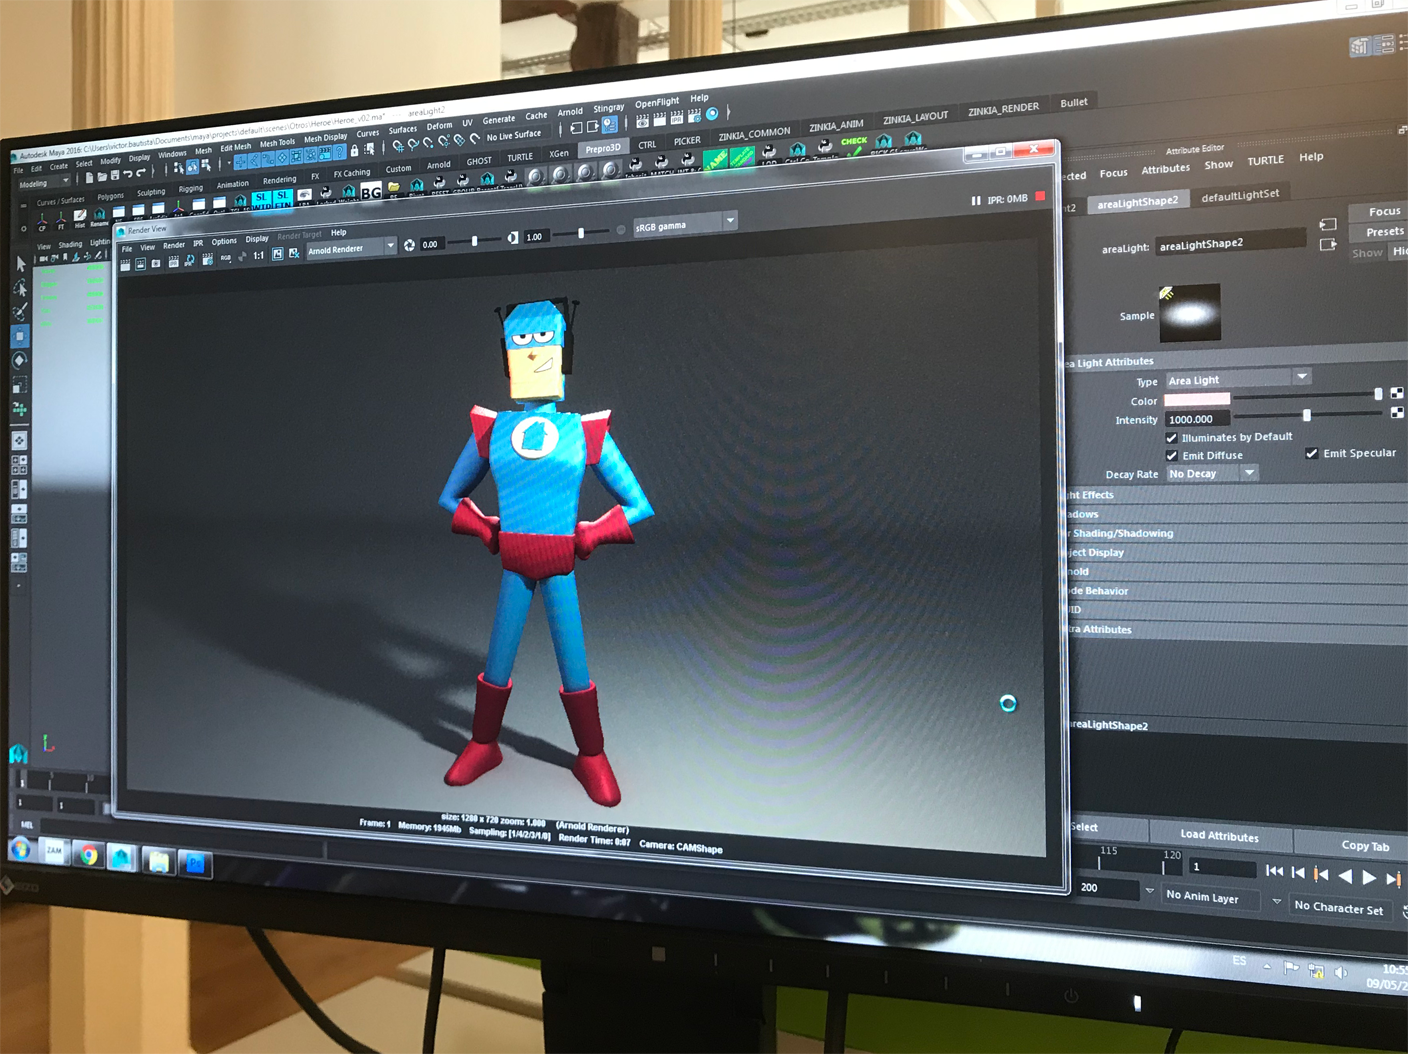The width and height of the screenshot is (1408, 1054).
Task: Open the light Type dropdown
Action: click(1238, 379)
